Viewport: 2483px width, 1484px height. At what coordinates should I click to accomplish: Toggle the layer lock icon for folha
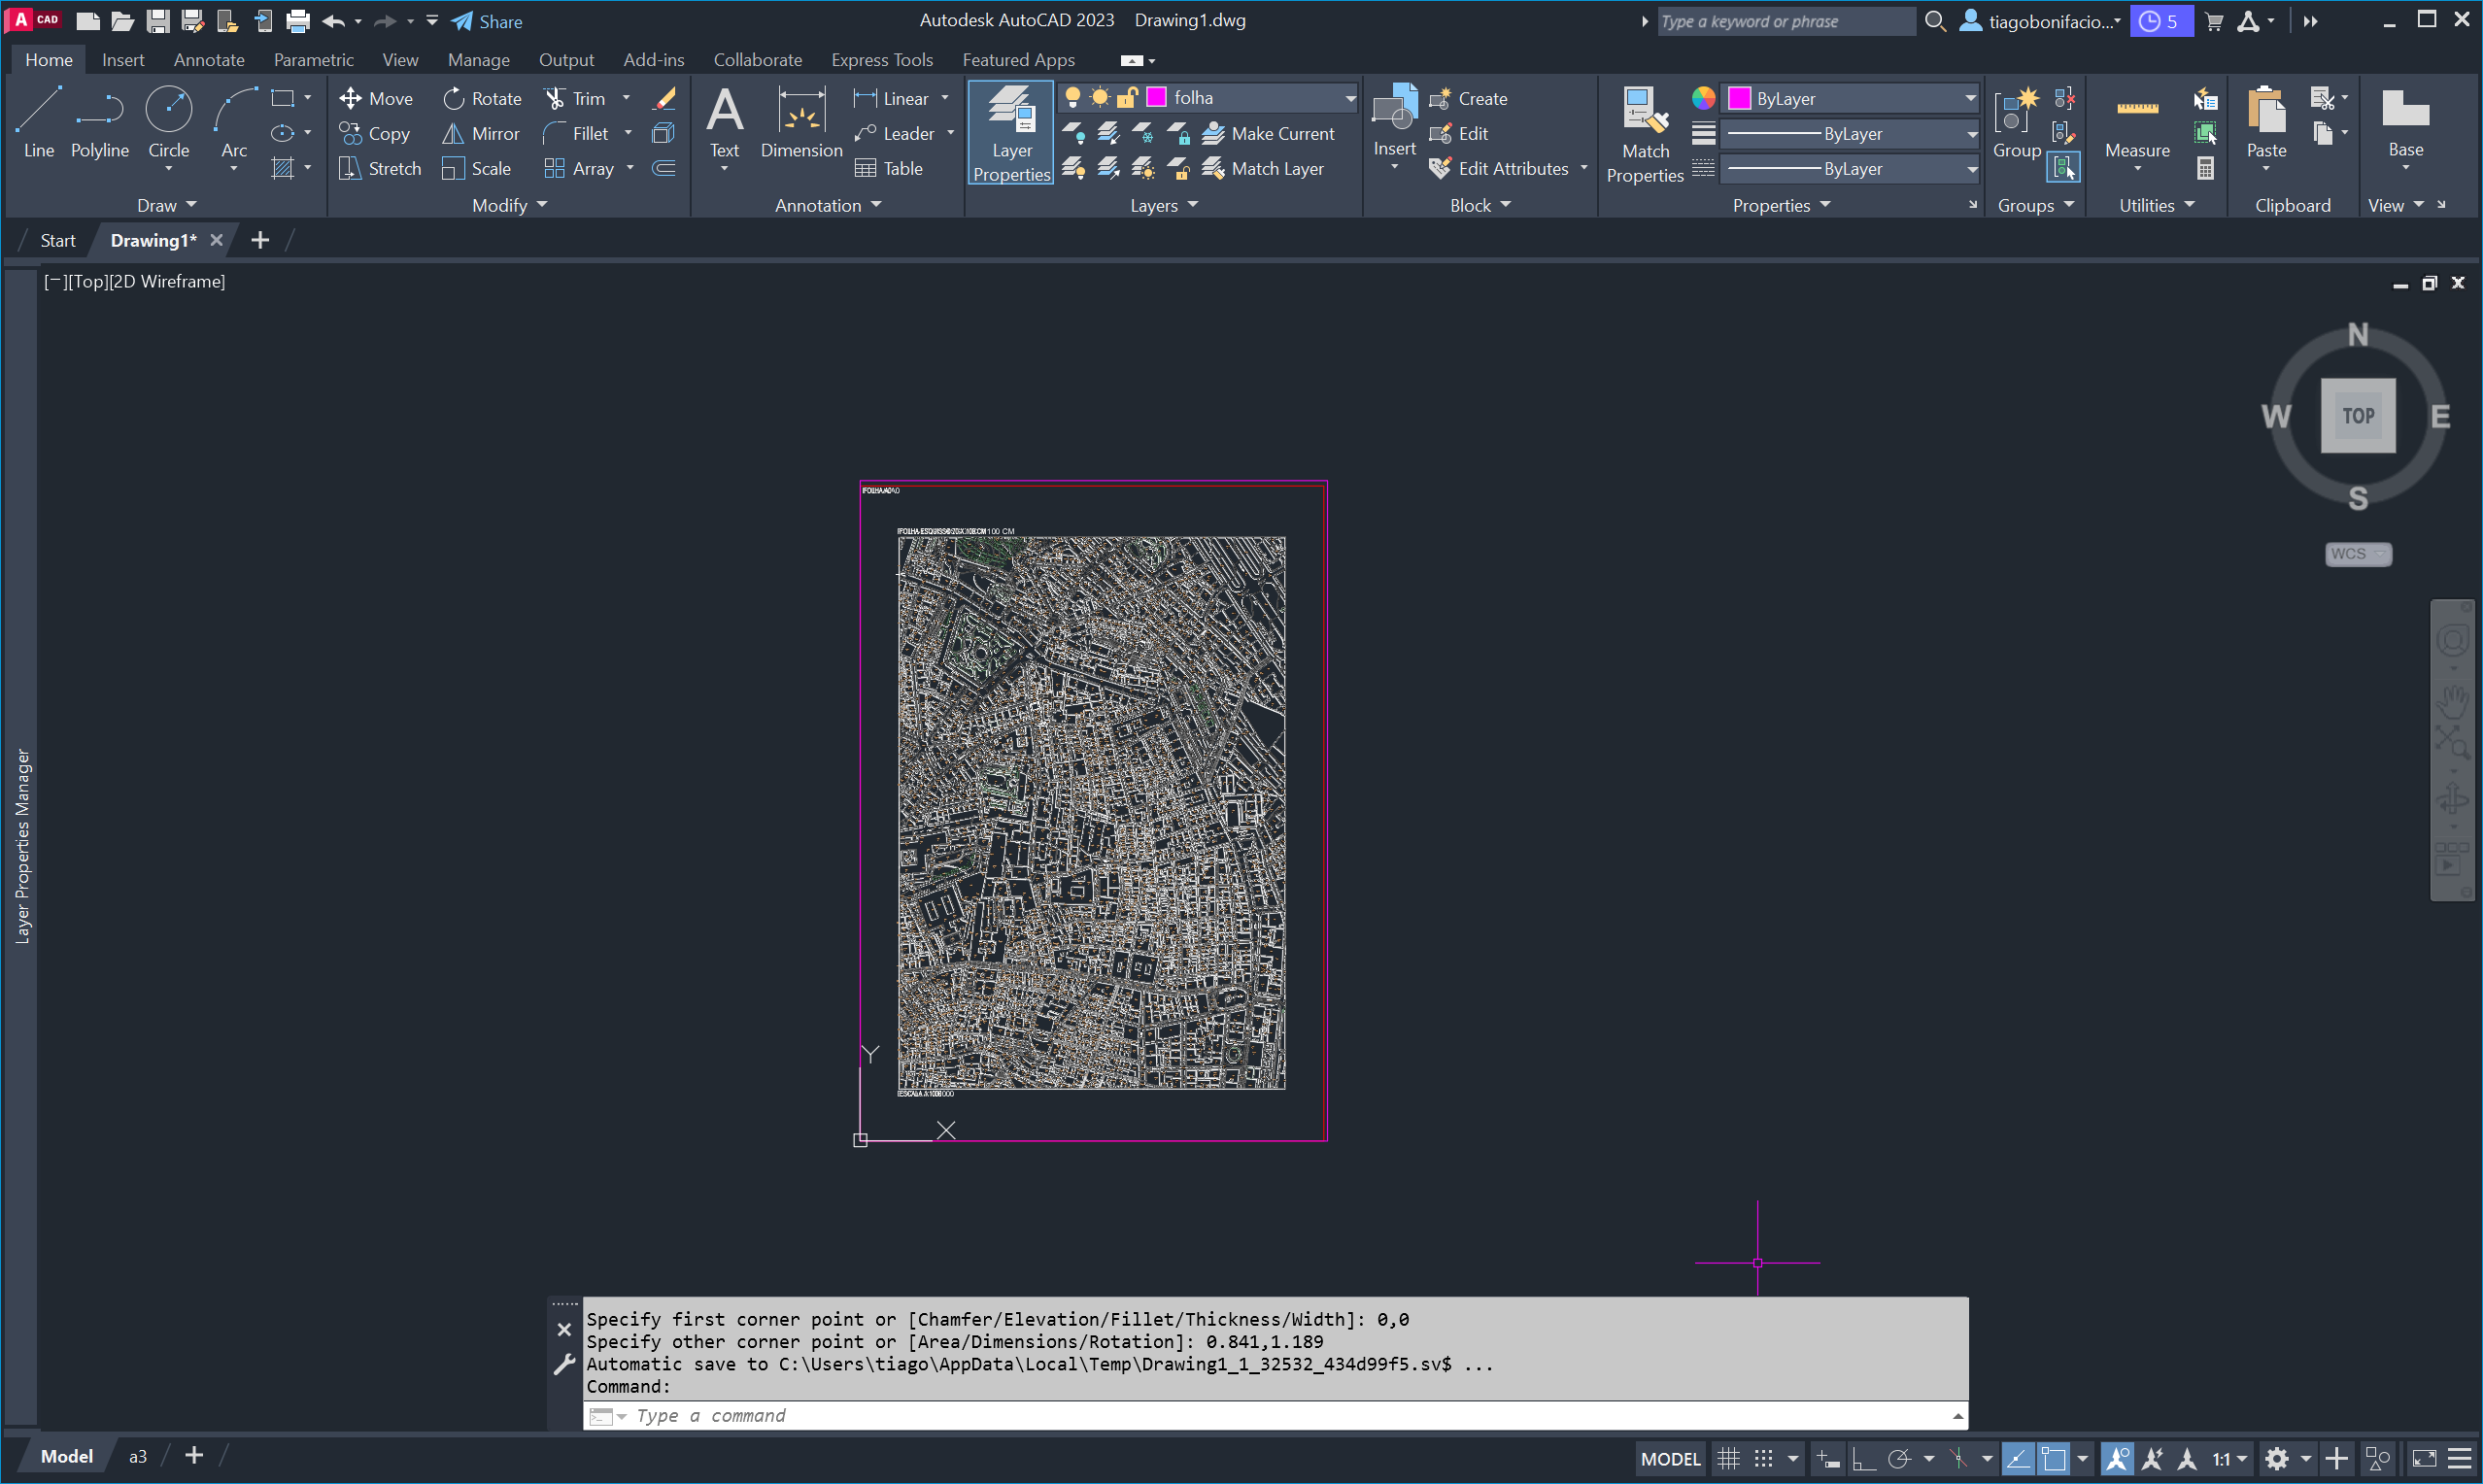(x=1127, y=98)
